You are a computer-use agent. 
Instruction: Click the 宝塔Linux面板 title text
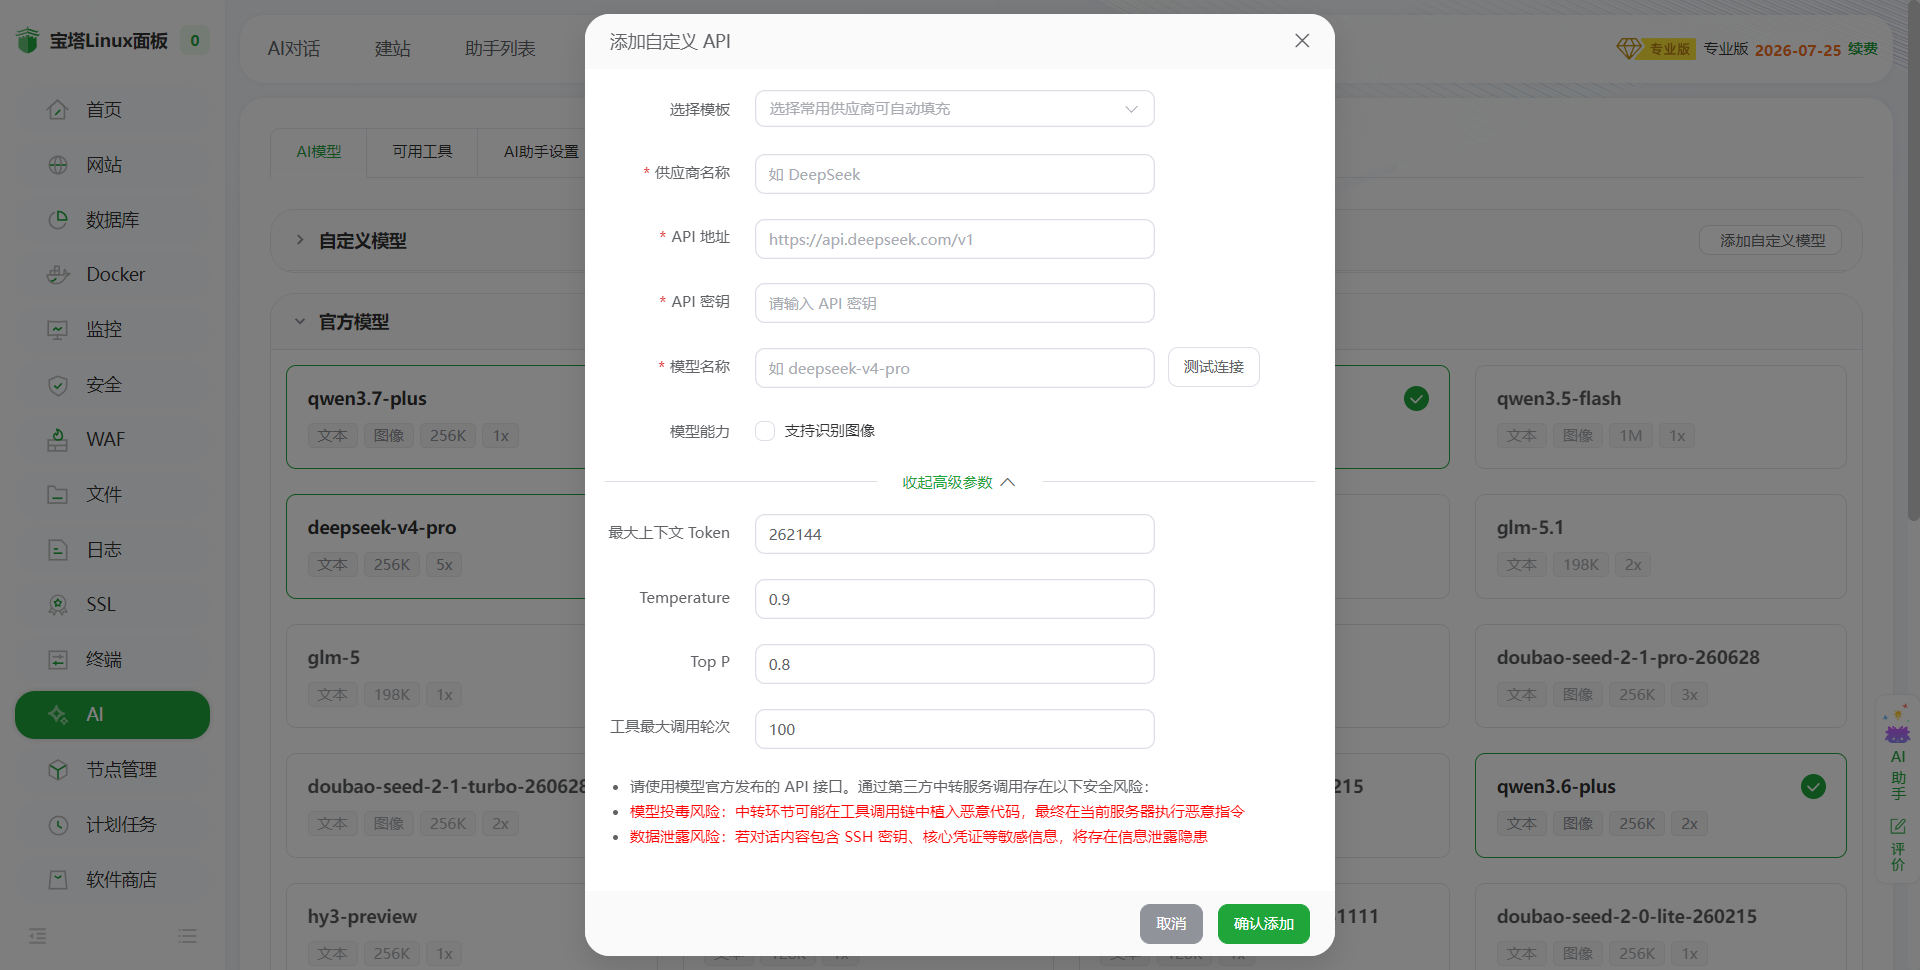point(109,41)
